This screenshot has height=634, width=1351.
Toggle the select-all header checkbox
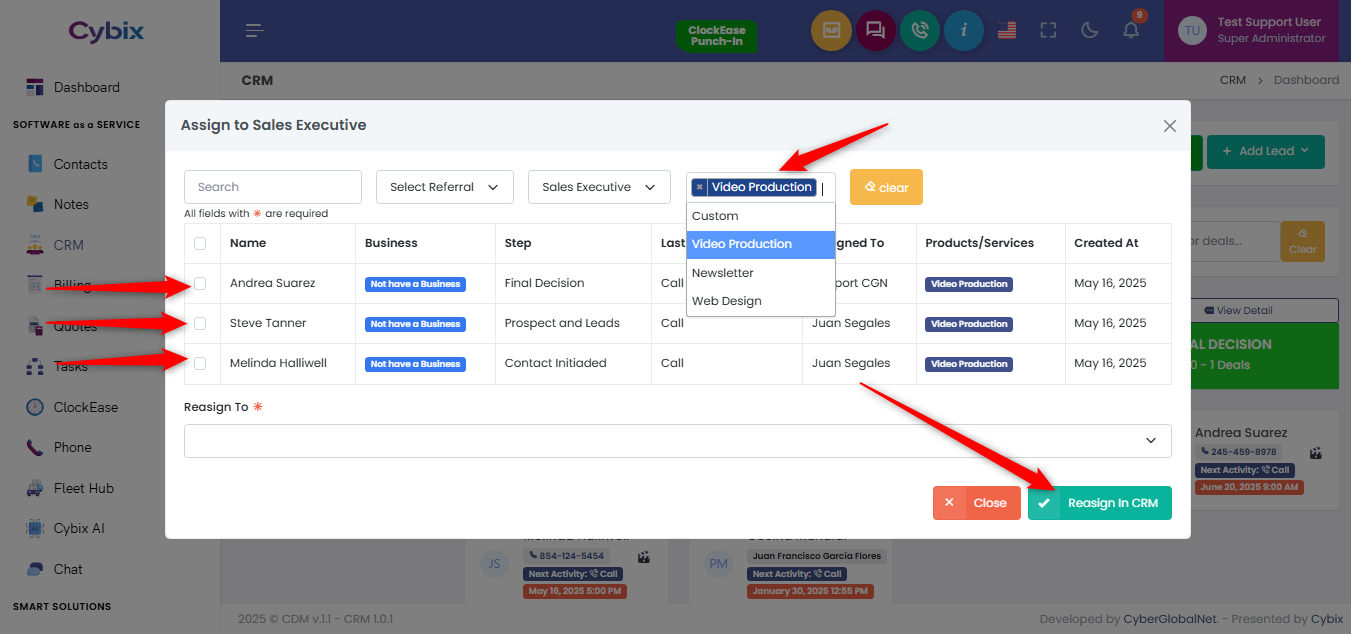coord(200,243)
